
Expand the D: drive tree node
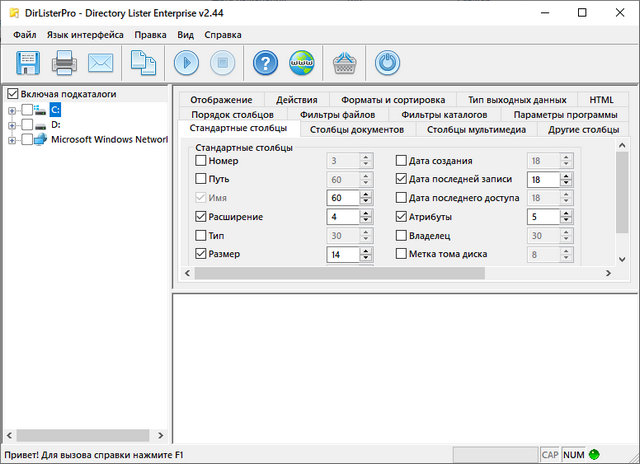[12, 125]
